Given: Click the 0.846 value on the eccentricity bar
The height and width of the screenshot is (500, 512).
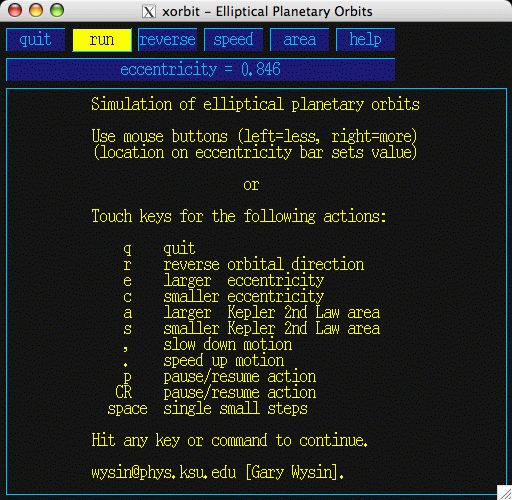Looking at the screenshot, I should [261, 69].
